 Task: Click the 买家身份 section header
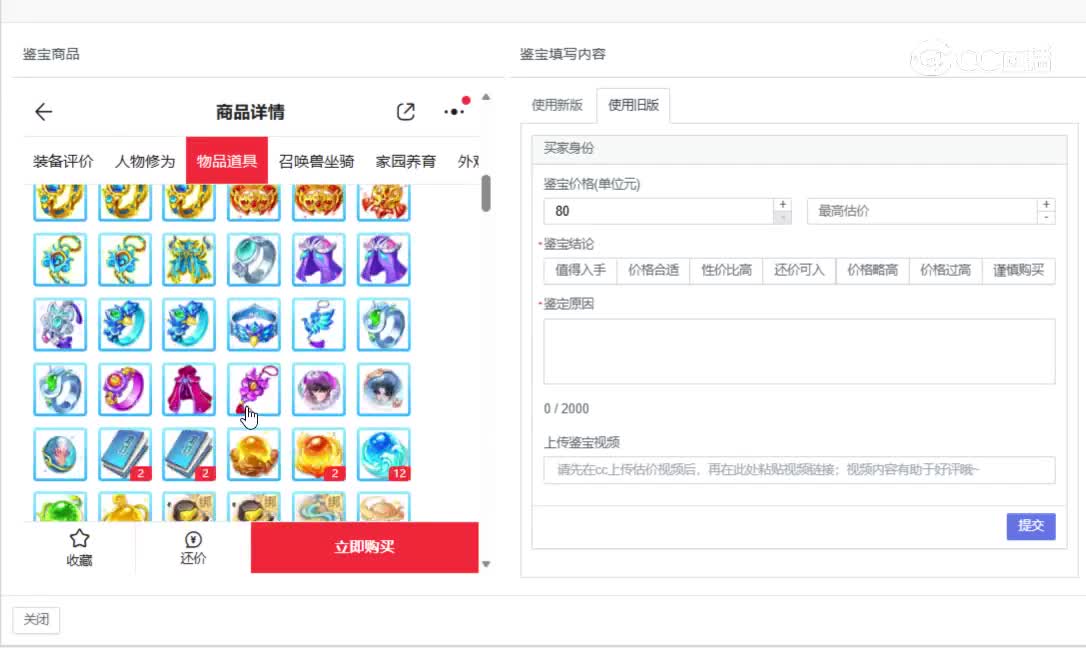pos(799,148)
